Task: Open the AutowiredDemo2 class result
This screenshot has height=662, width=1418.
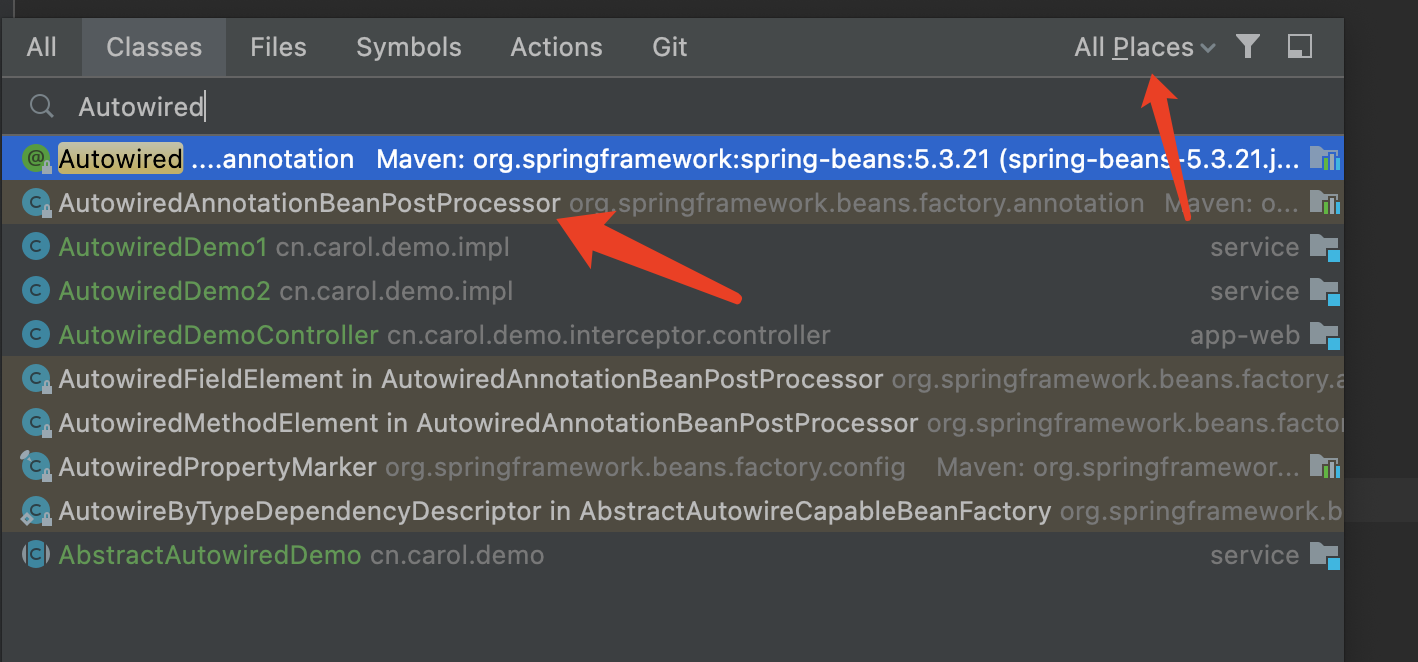Action: [x=165, y=291]
